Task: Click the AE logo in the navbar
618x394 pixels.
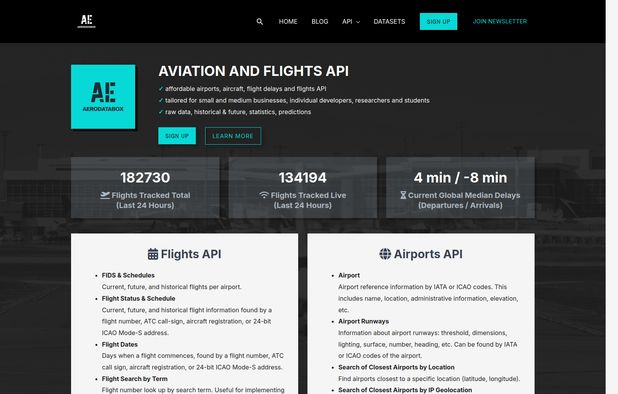Action: pos(86,21)
